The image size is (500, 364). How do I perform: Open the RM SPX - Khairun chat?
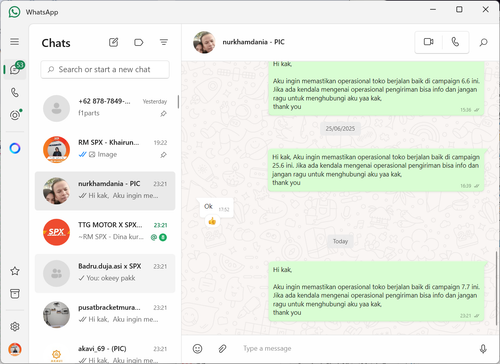[x=105, y=150]
